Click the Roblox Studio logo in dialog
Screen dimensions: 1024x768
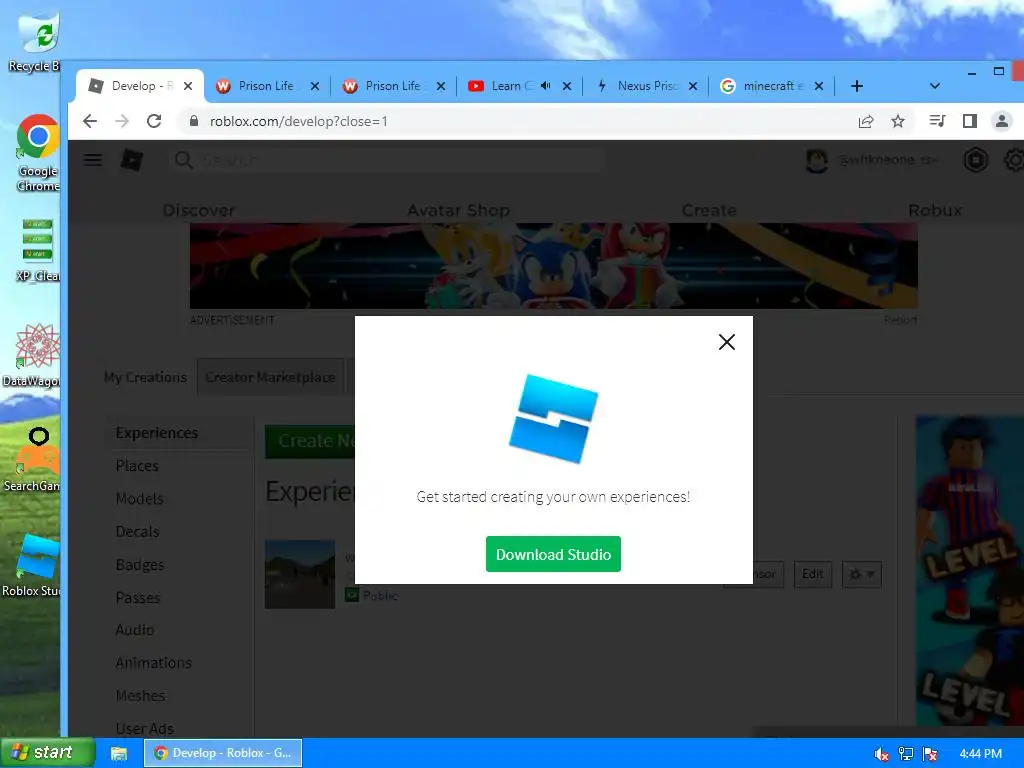pyautogui.click(x=553, y=419)
